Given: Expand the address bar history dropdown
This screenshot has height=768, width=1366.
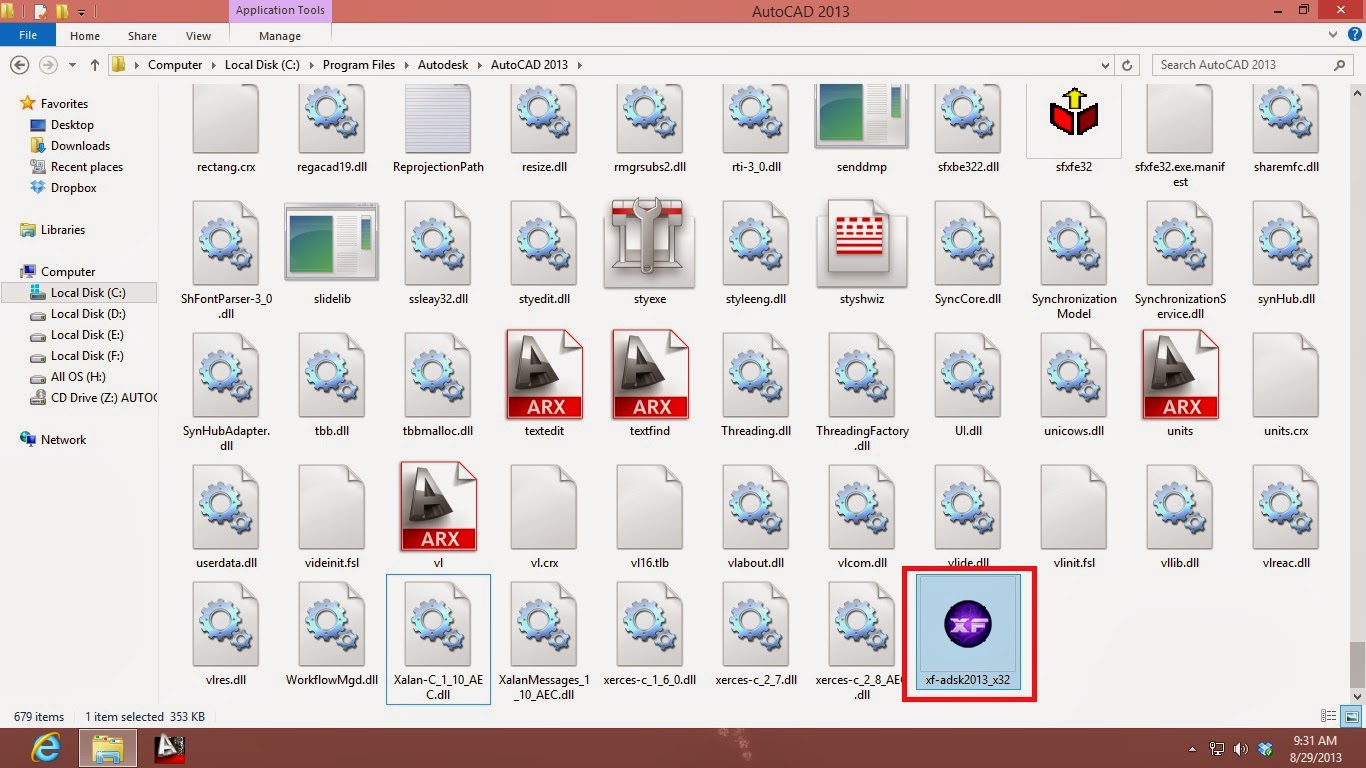Looking at the screenshot, I should 1105,65.
